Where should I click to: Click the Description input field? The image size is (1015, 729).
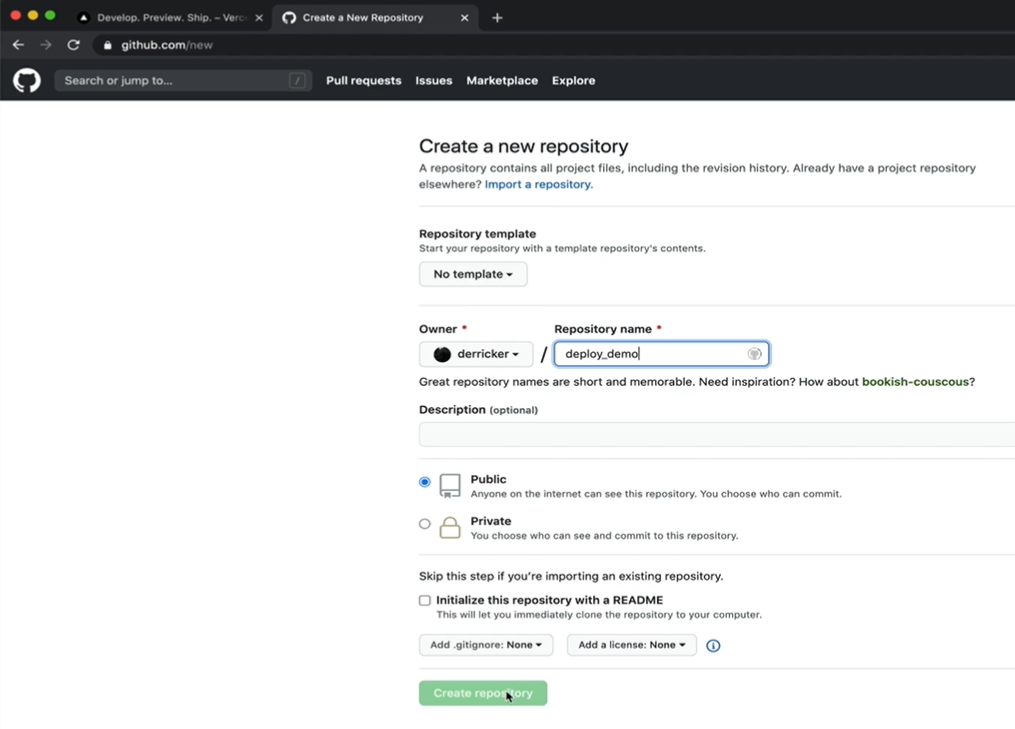coord(717,434)
